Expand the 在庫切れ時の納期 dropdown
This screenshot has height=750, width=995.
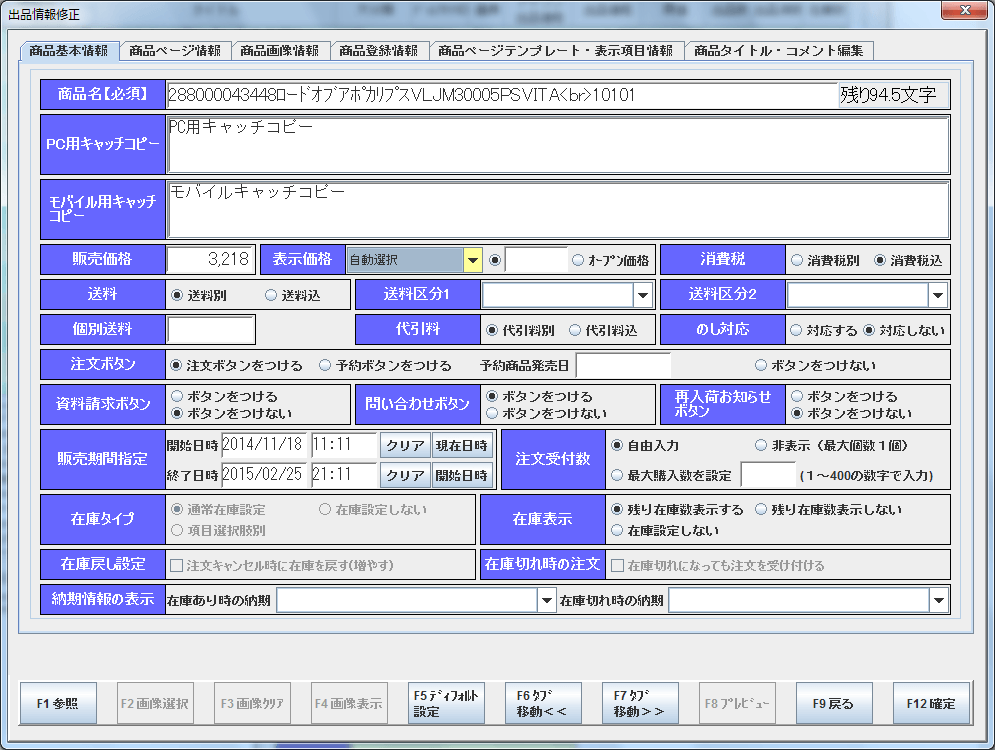[938, 600]
